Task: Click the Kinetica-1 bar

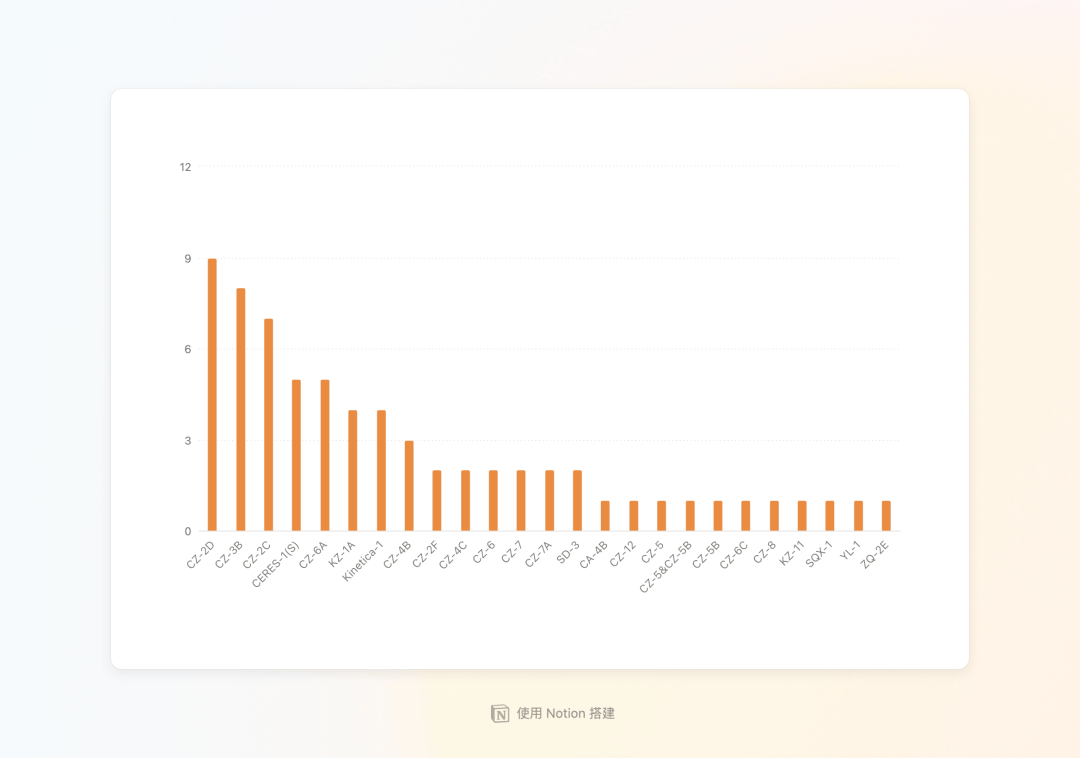Action: (x=381, y=471)
